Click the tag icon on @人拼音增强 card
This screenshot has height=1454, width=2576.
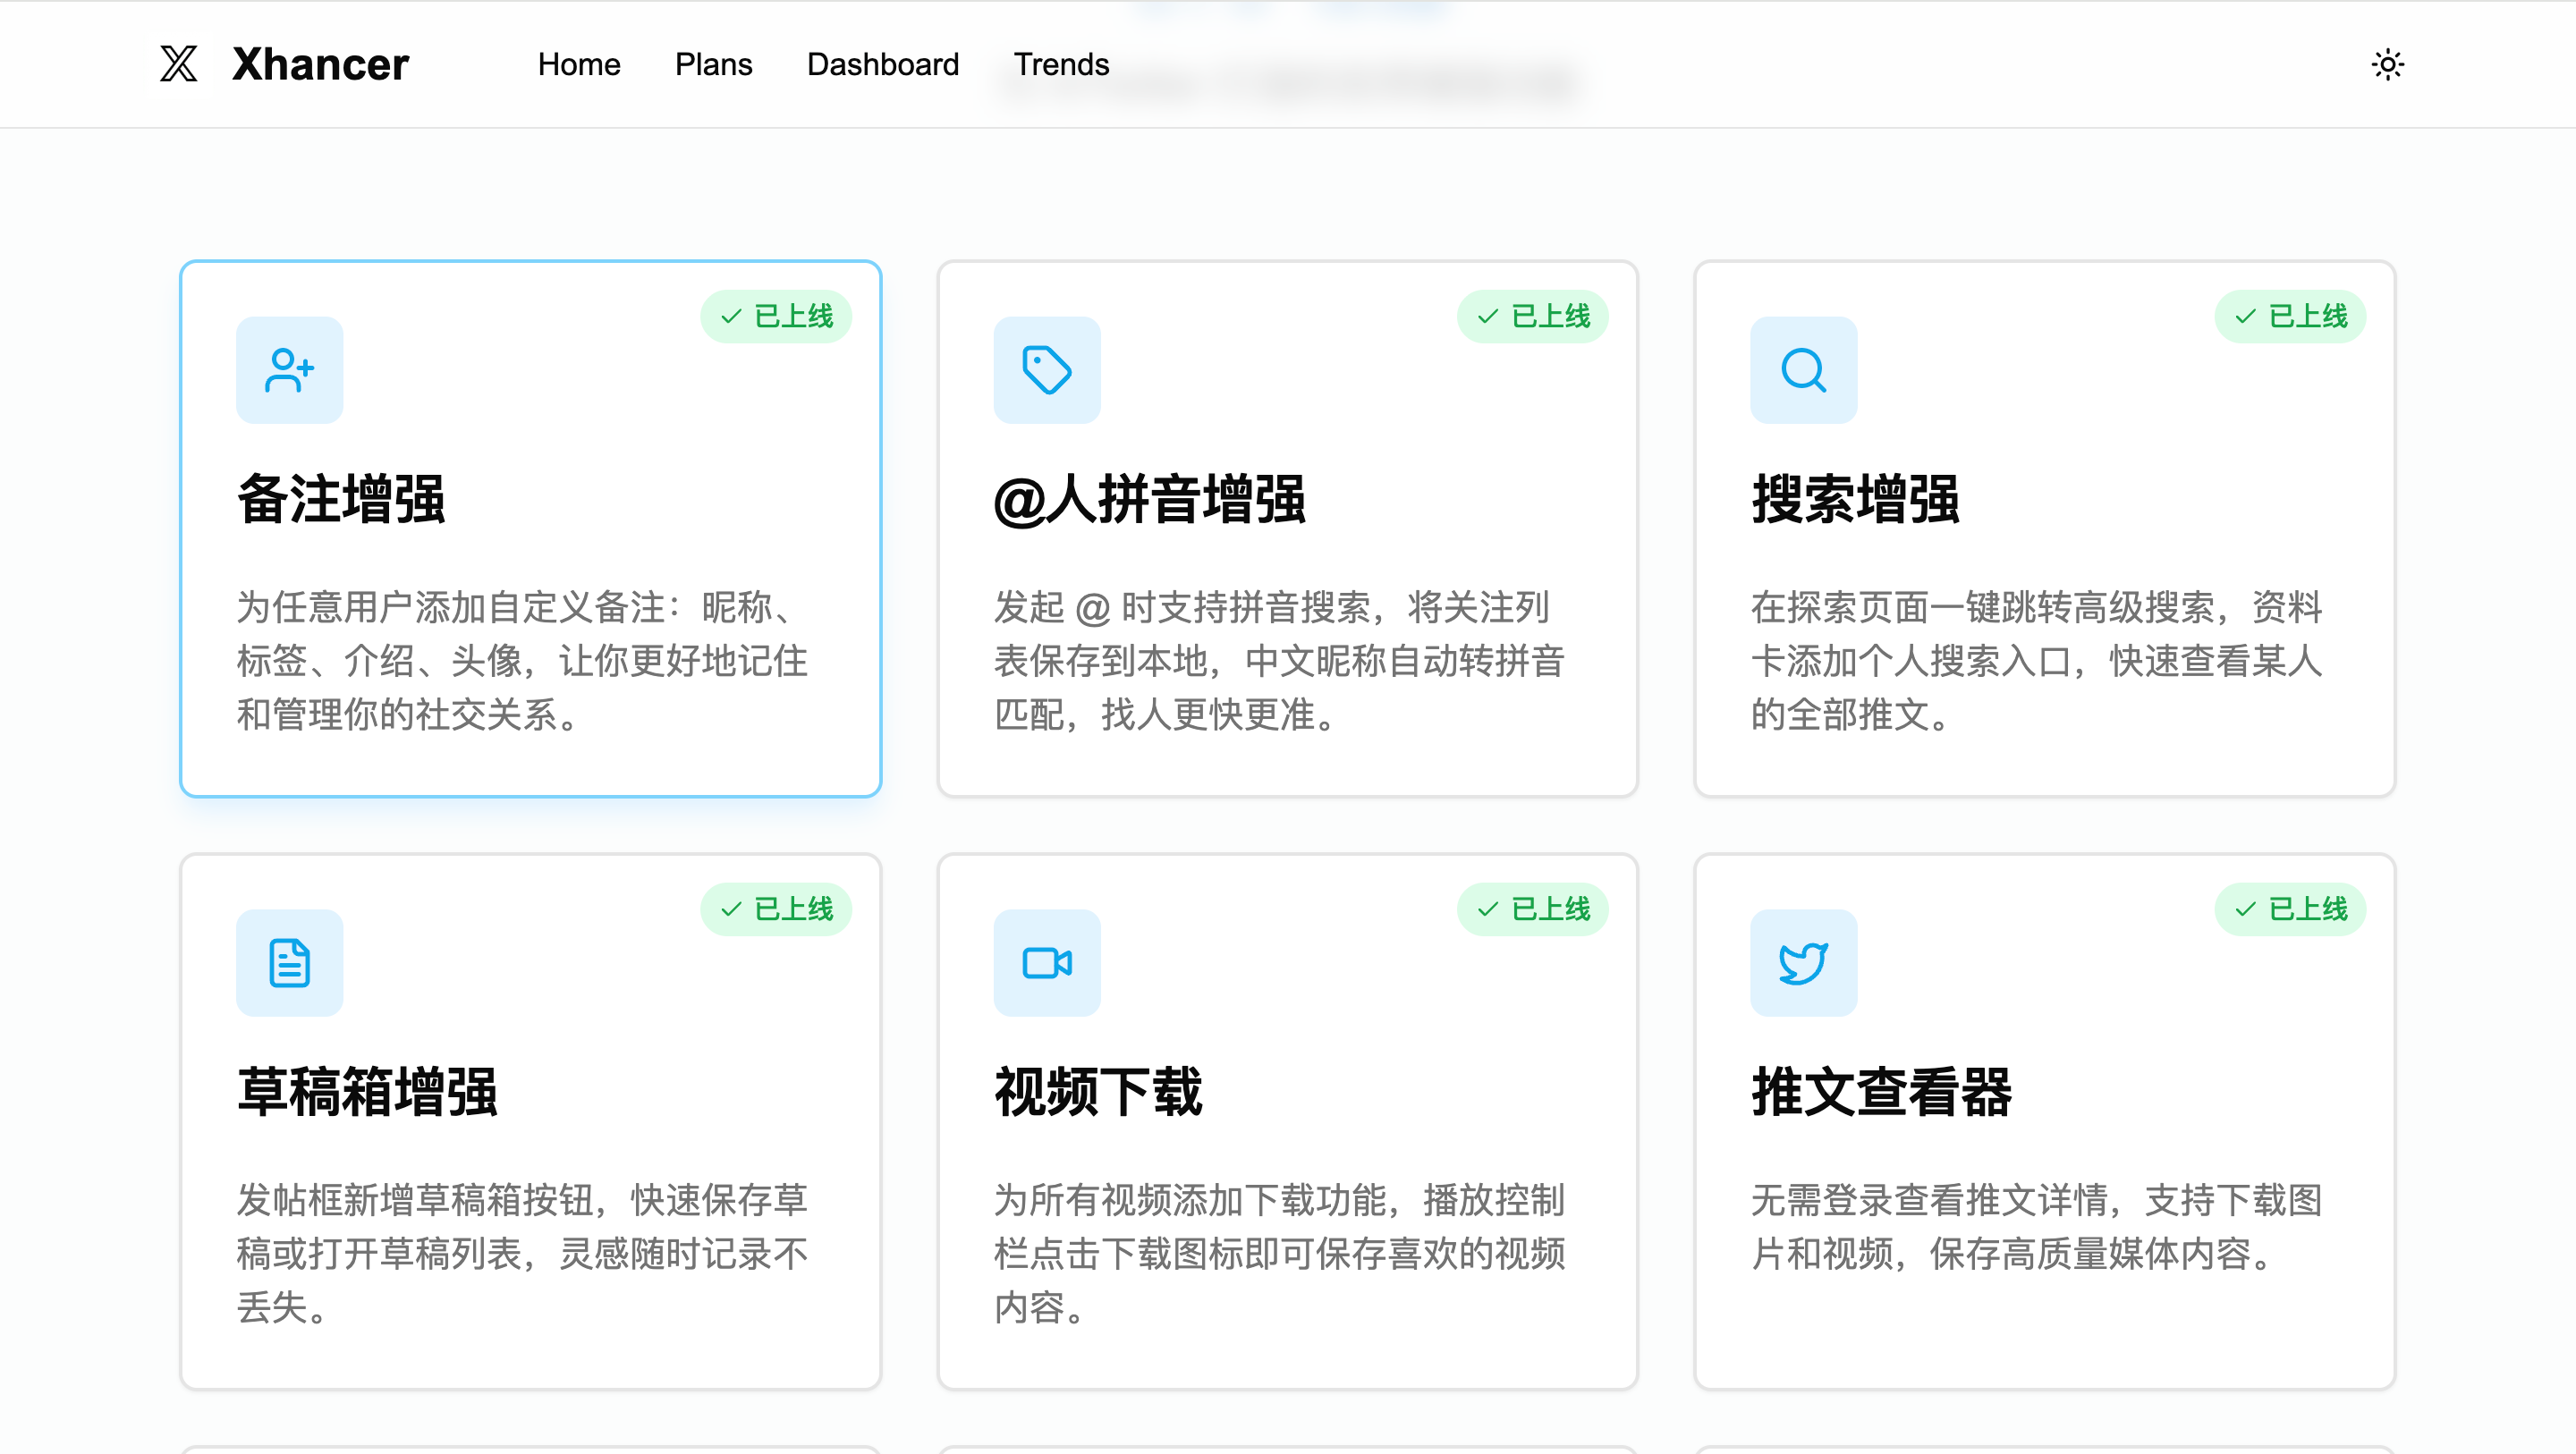(1046, 370)
